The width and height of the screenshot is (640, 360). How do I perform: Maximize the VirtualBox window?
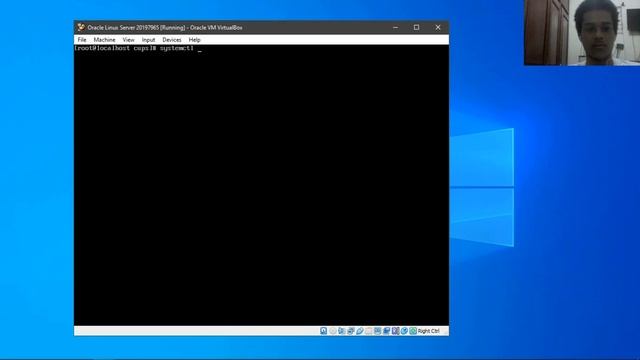click(x=416, y=27)
